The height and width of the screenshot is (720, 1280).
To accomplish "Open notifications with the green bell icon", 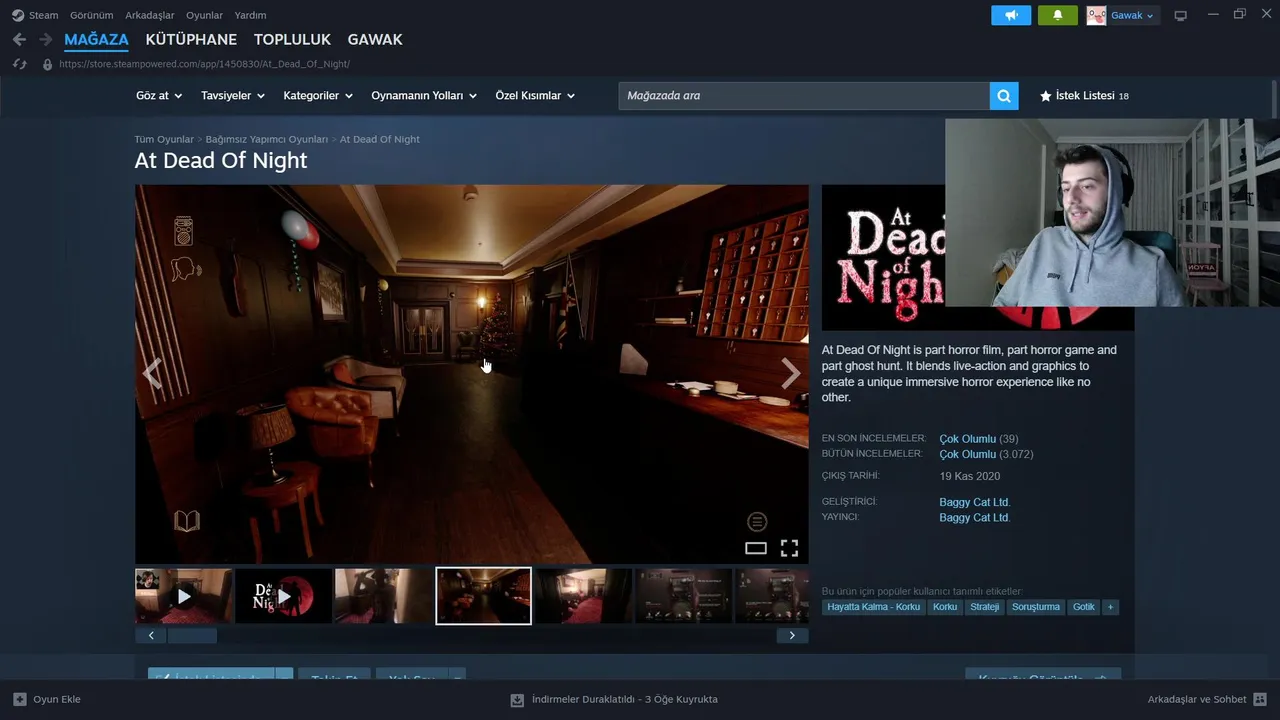I will (x=1058, y=15).
